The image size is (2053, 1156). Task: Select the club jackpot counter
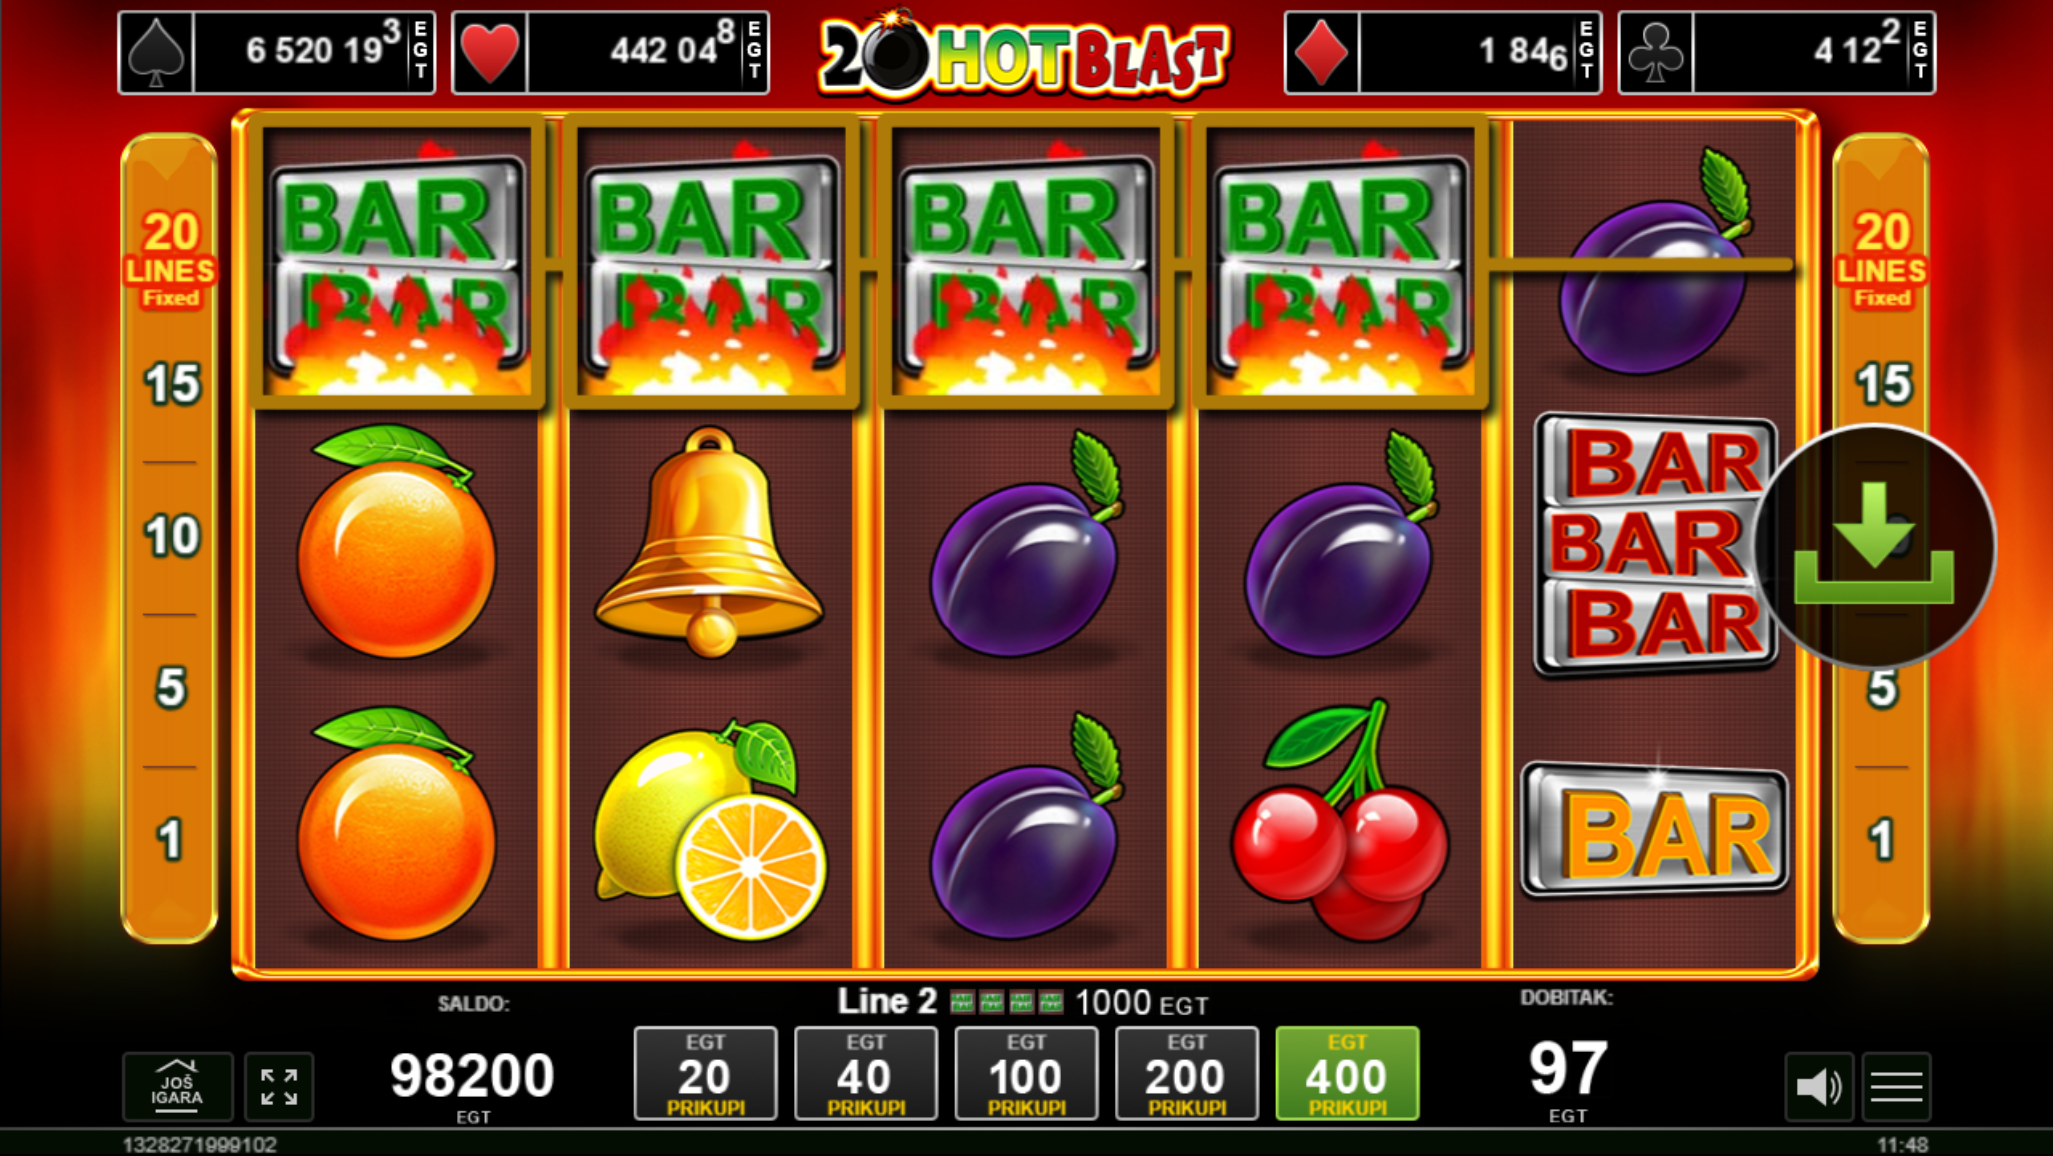click(1777, 52)
